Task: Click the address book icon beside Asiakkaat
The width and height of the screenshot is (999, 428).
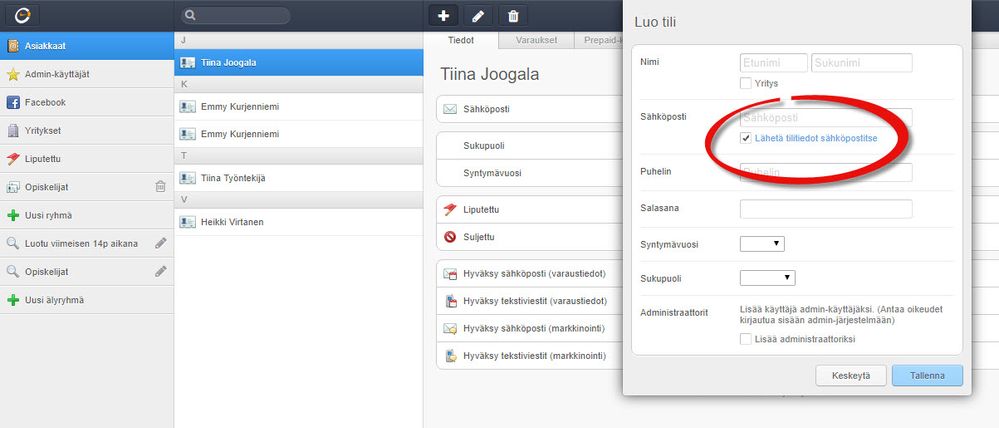Action: 13,46
